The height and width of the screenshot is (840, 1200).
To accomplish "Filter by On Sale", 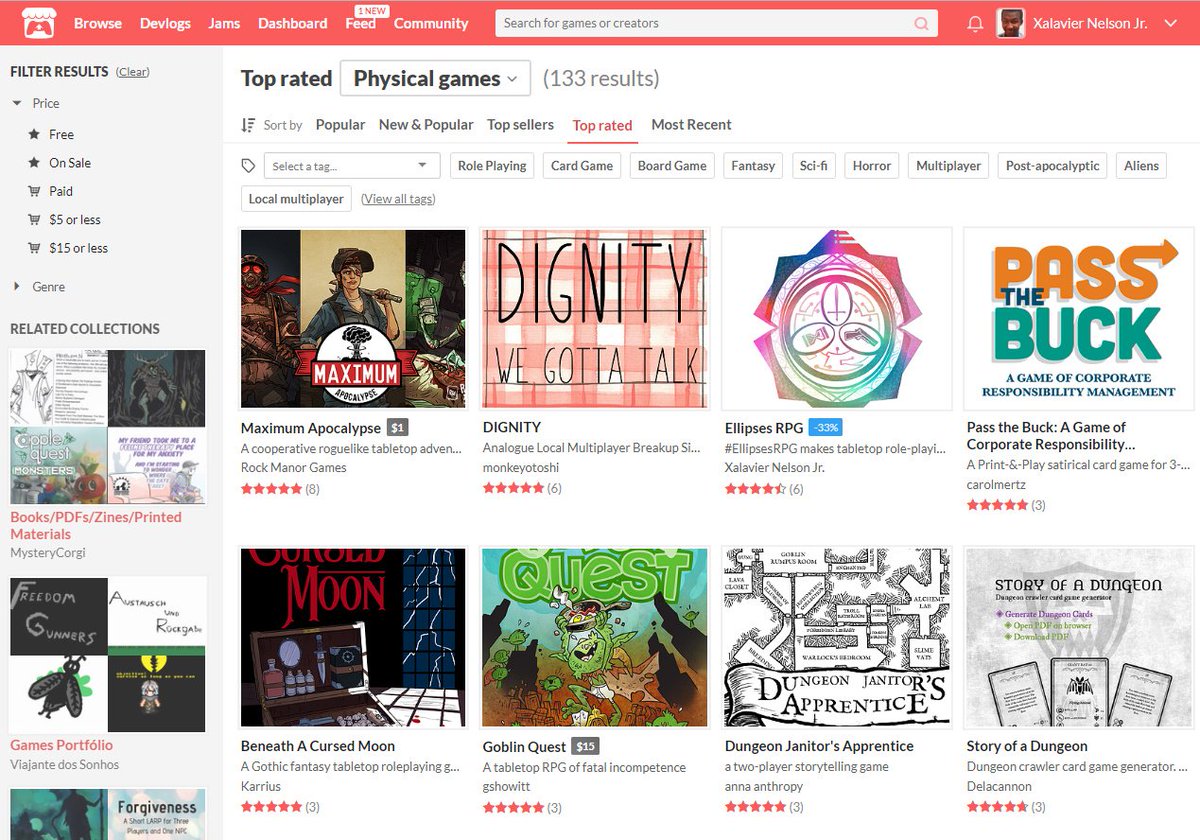I will [x=70, y=162].
